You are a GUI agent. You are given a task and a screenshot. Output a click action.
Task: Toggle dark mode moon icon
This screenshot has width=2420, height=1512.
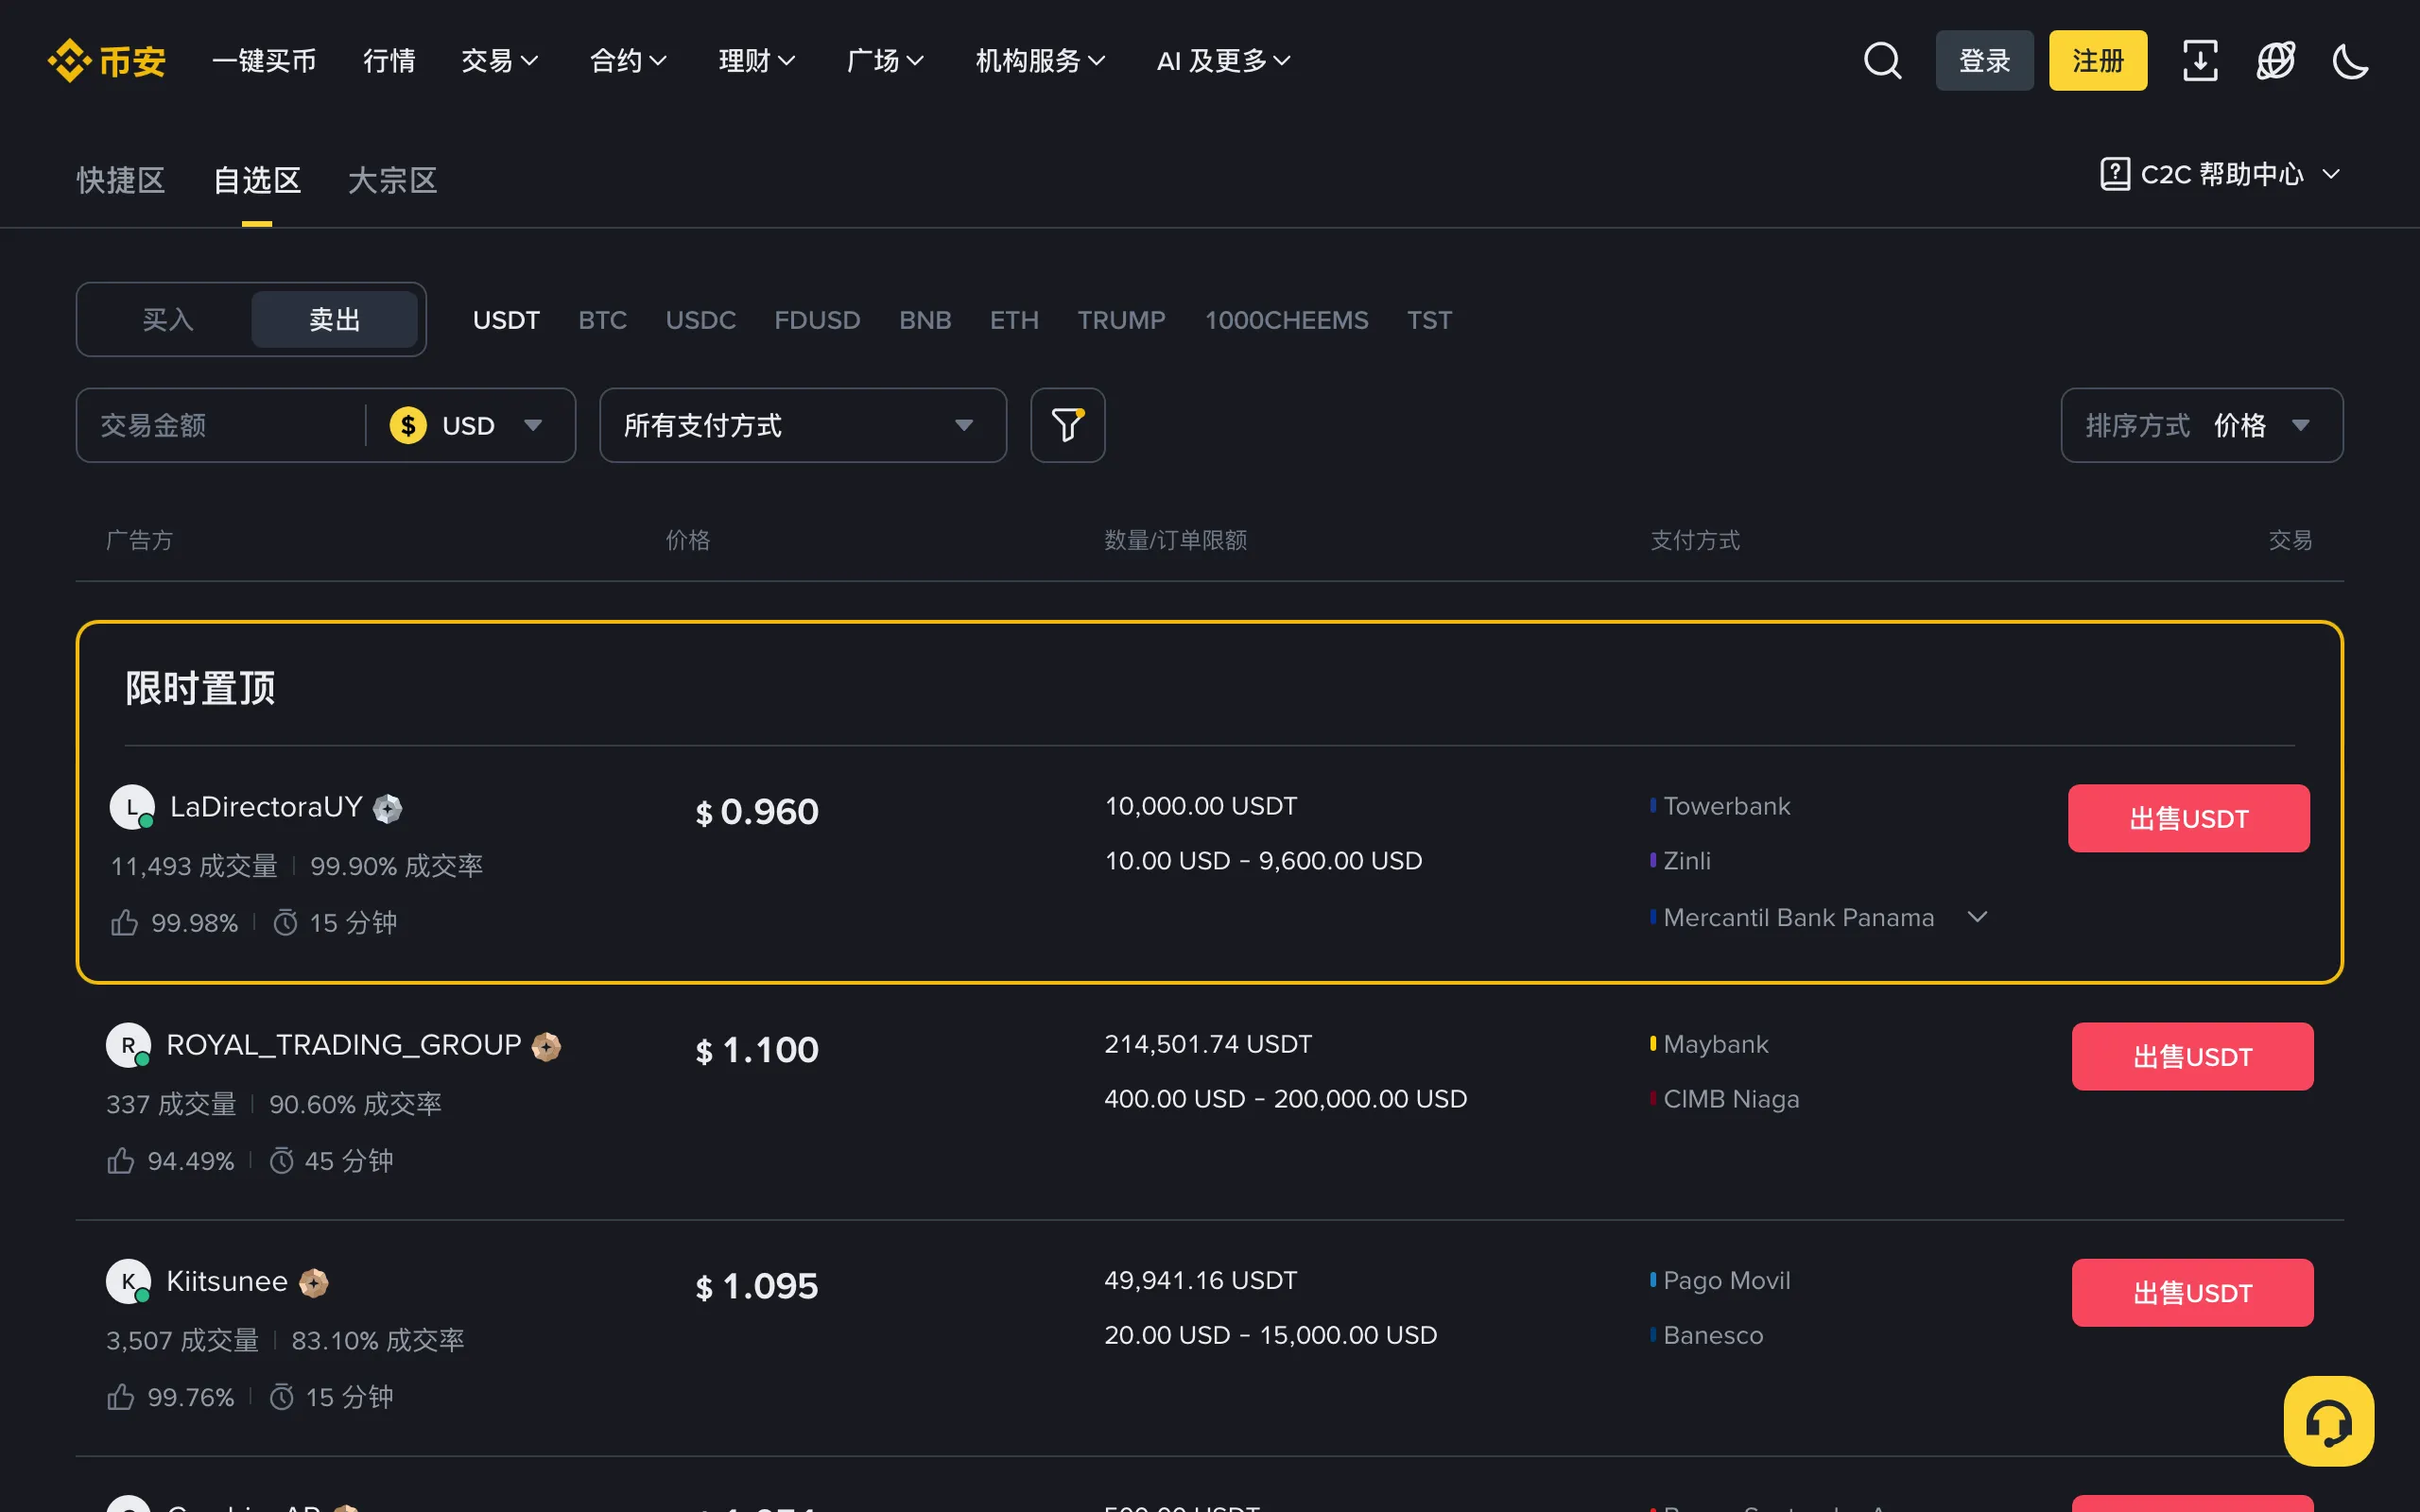tap(2350, 61)
